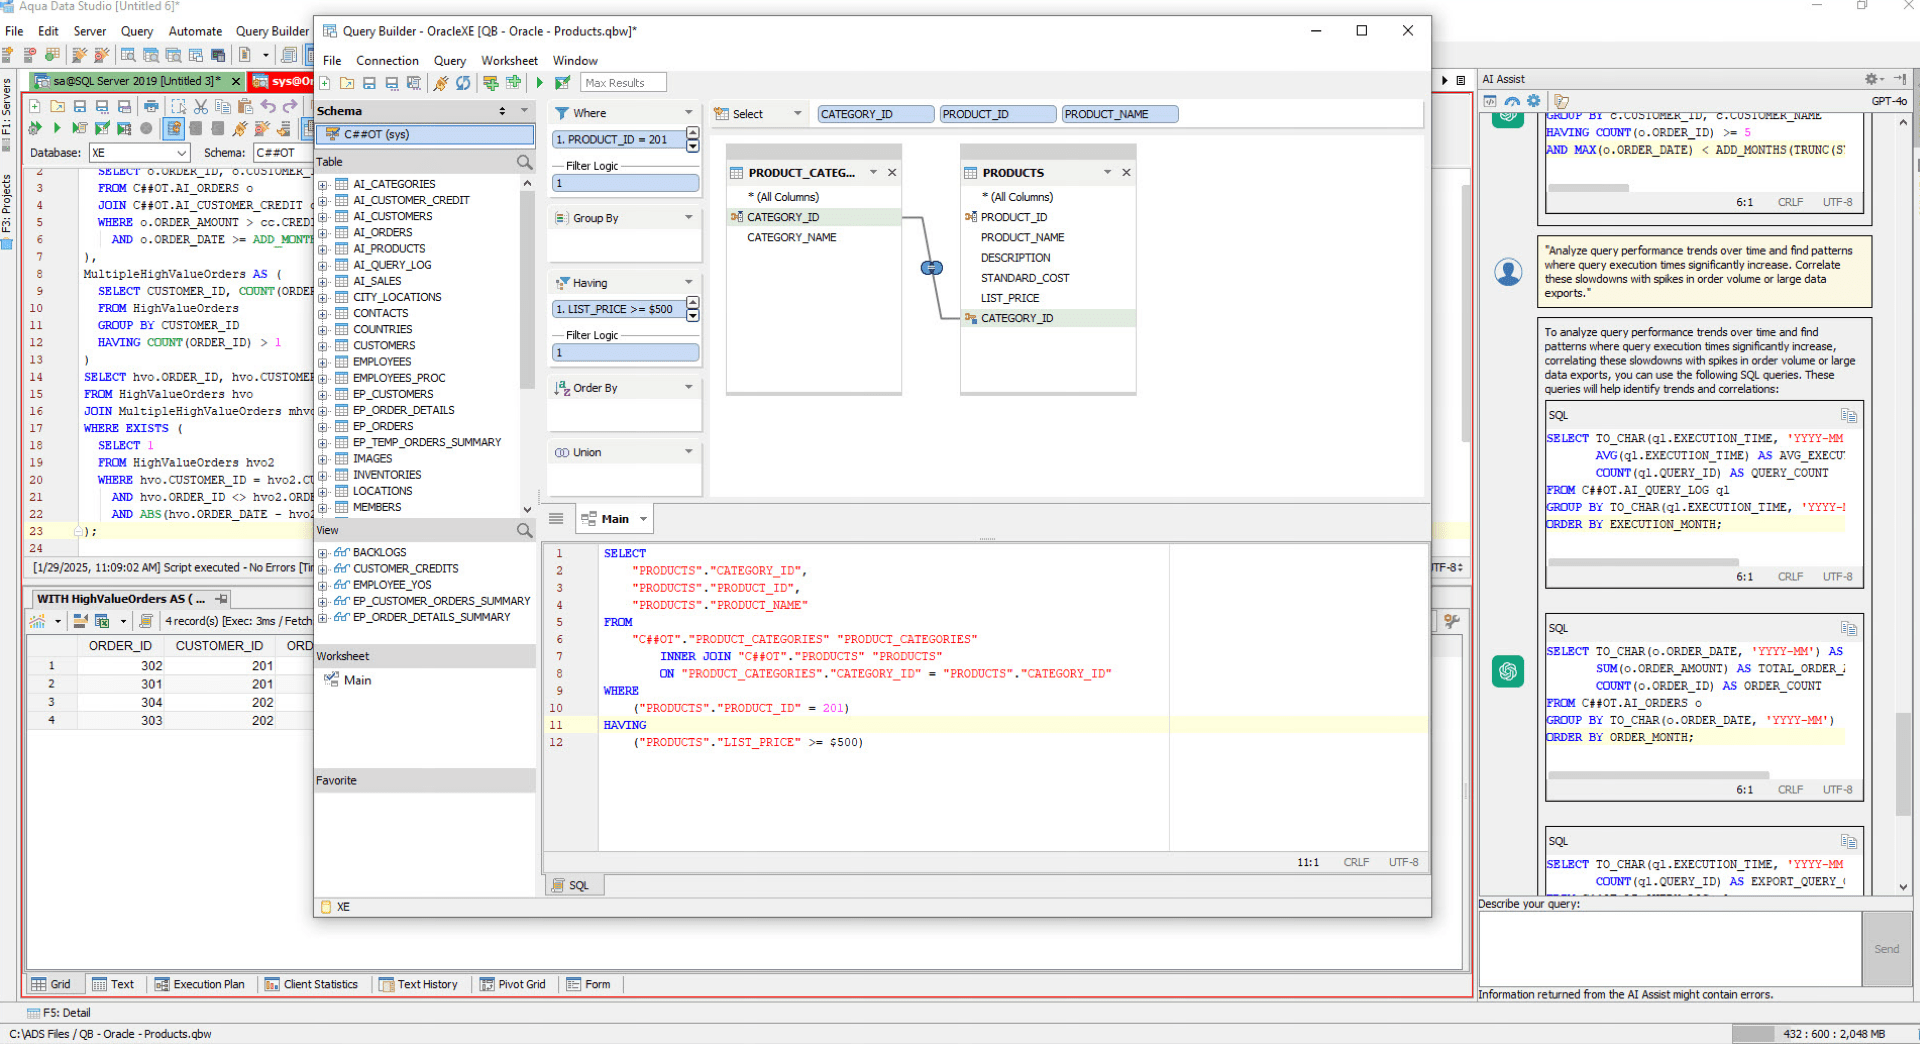The image size is (1920, 1044).
Task: Open the Where panel dropdown arrow
Action: (689, 112)
